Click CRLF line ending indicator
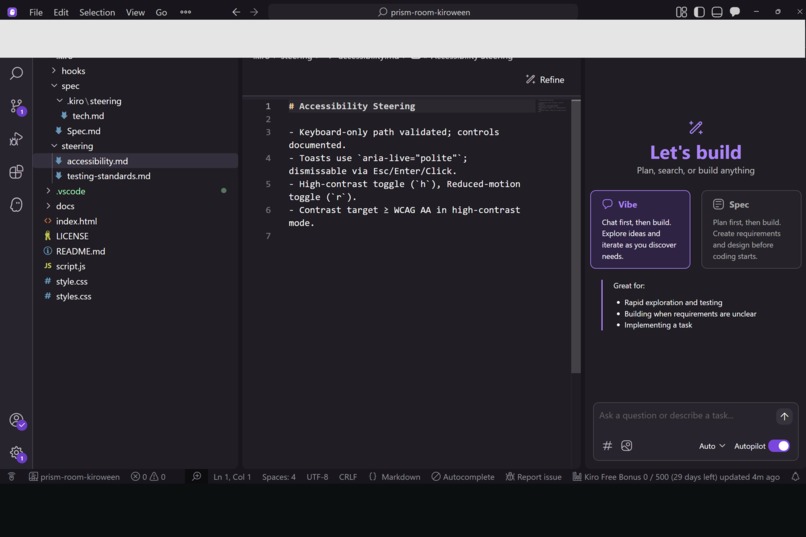The height and width of the screenshot is (537, 806). (347, 477)
